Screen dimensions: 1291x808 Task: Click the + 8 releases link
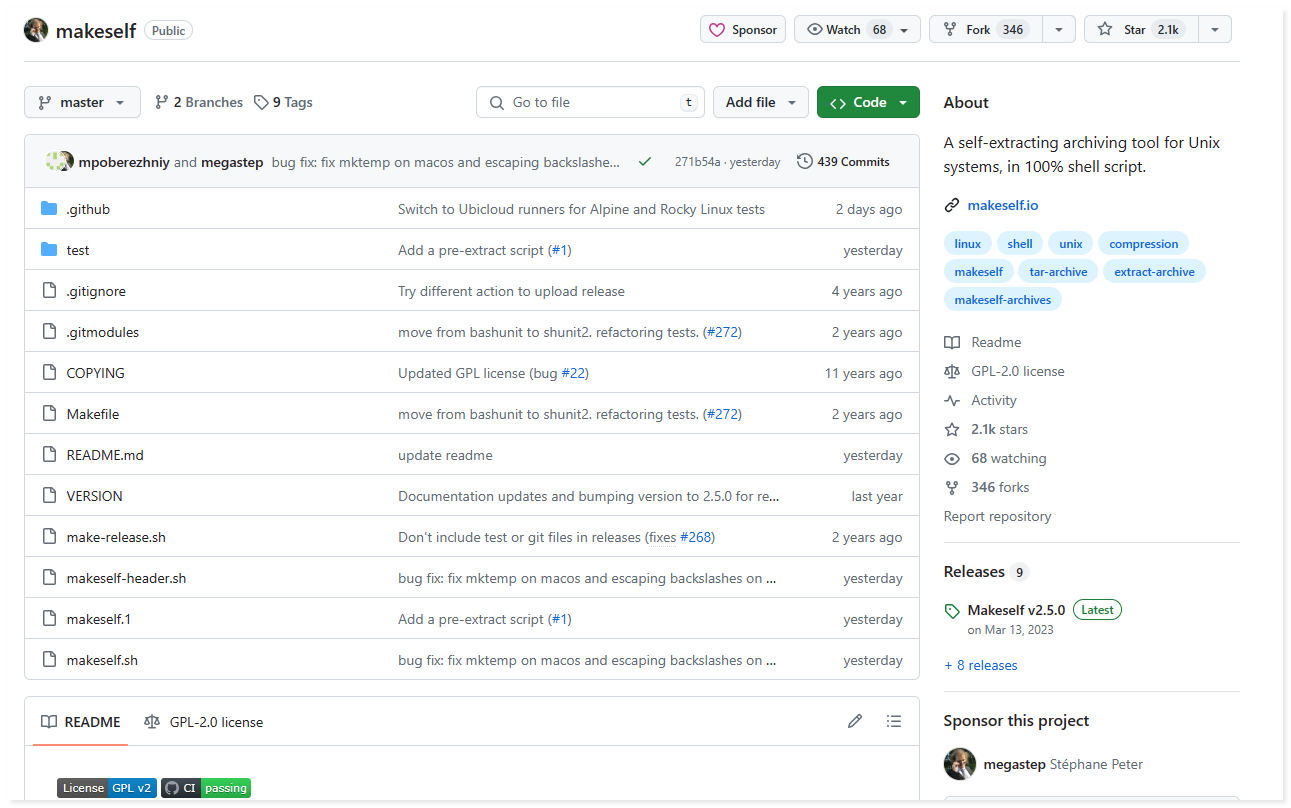point(980,665)
